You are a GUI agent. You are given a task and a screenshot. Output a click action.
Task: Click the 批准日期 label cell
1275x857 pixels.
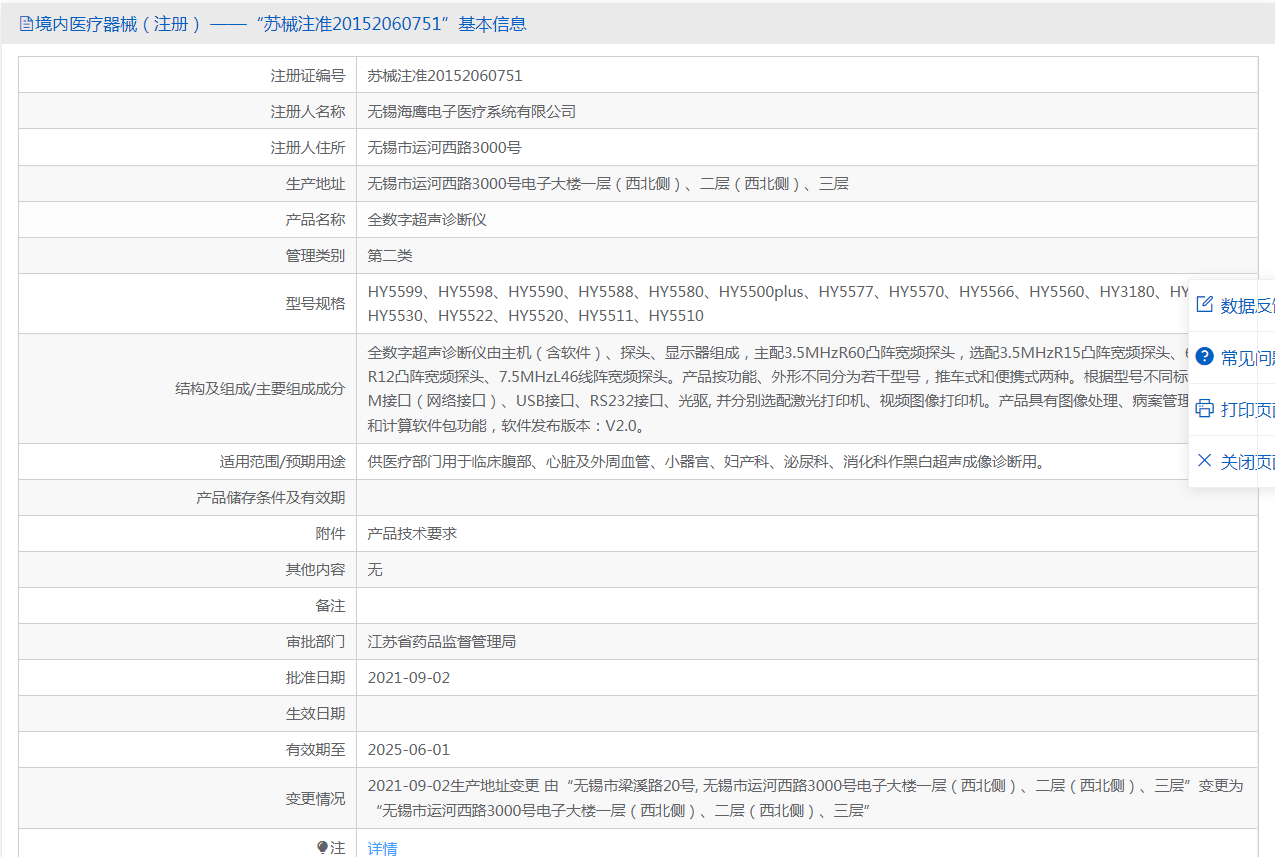pyautogui.click(x=188, y=677)
